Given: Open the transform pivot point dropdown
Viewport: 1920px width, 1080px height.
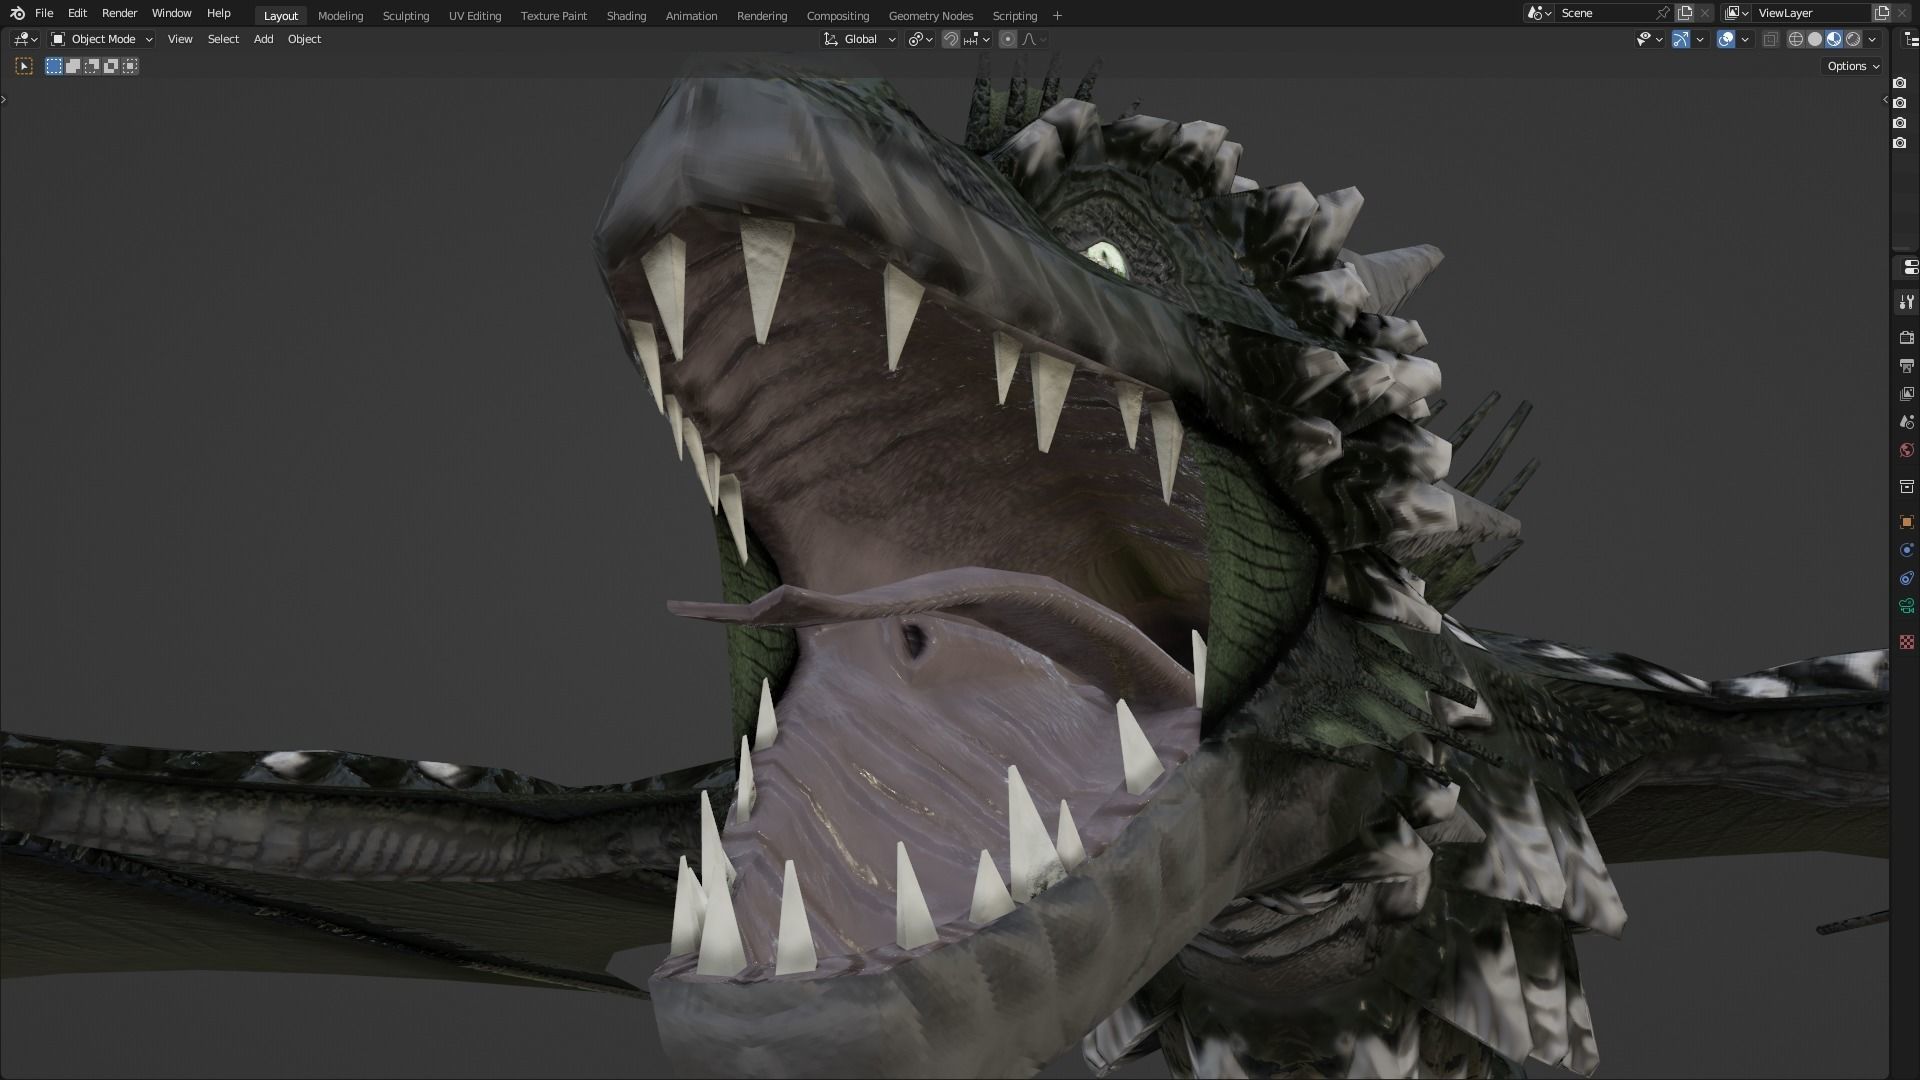Looking at the screenshot, I should 920,39.
